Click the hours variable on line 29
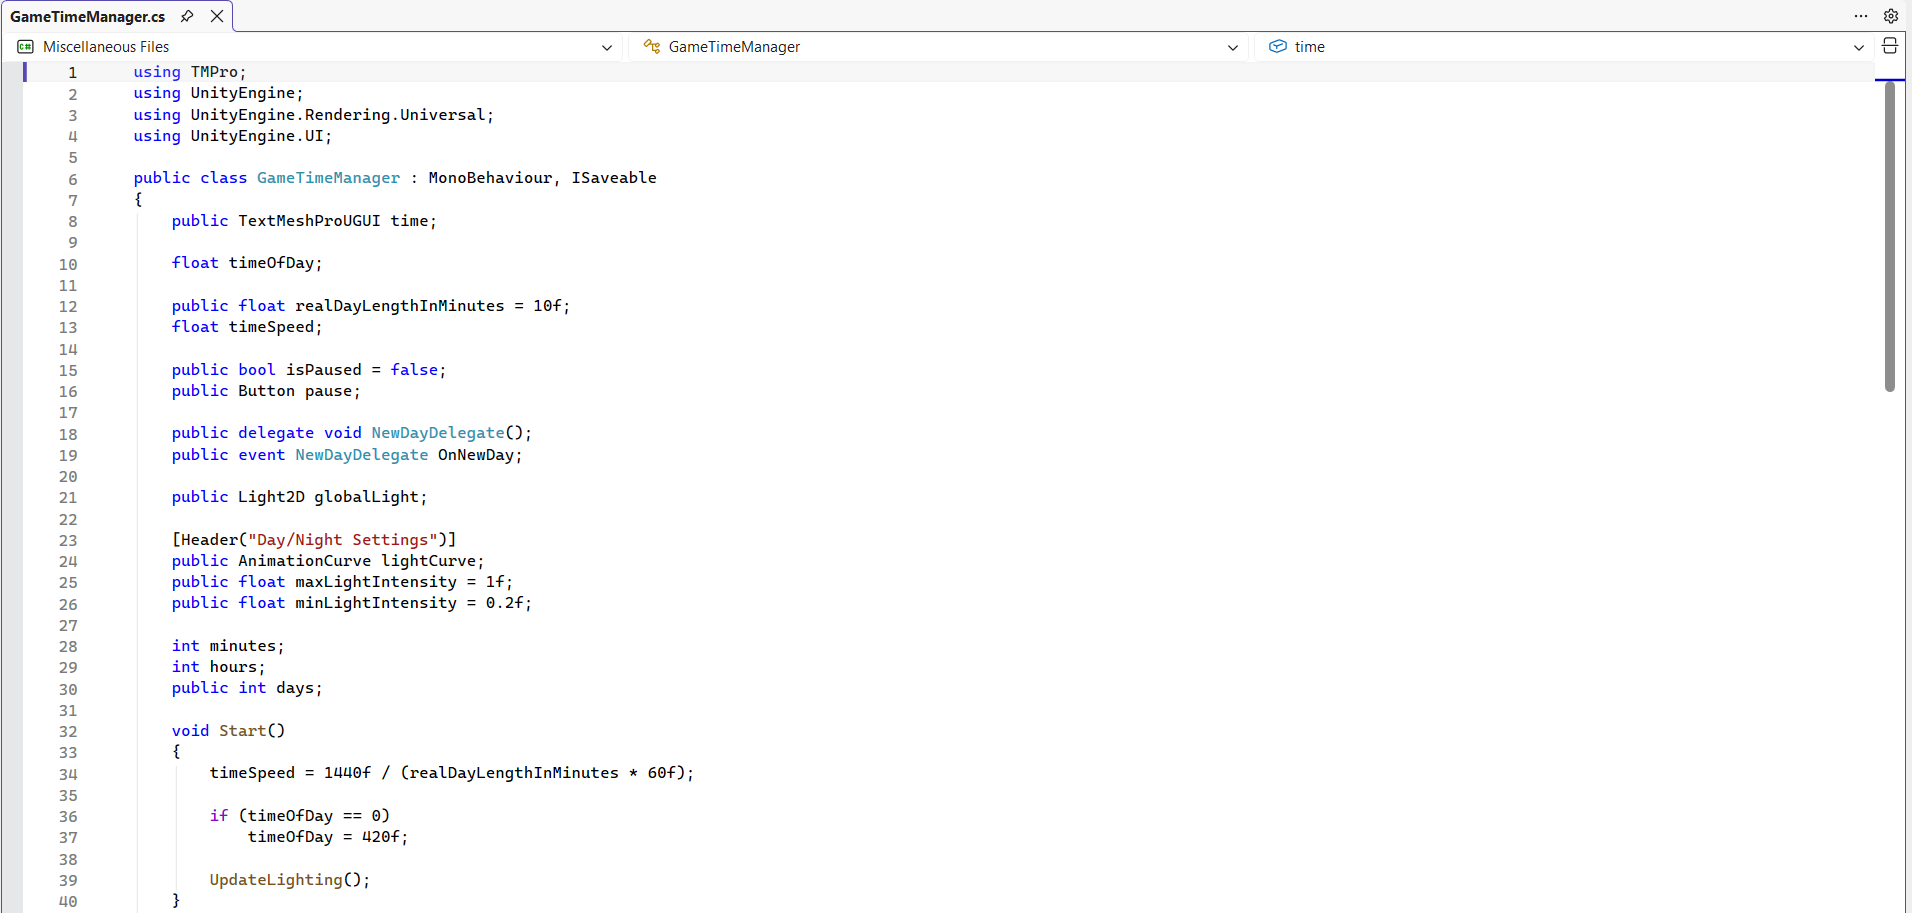 pos(233,667)
